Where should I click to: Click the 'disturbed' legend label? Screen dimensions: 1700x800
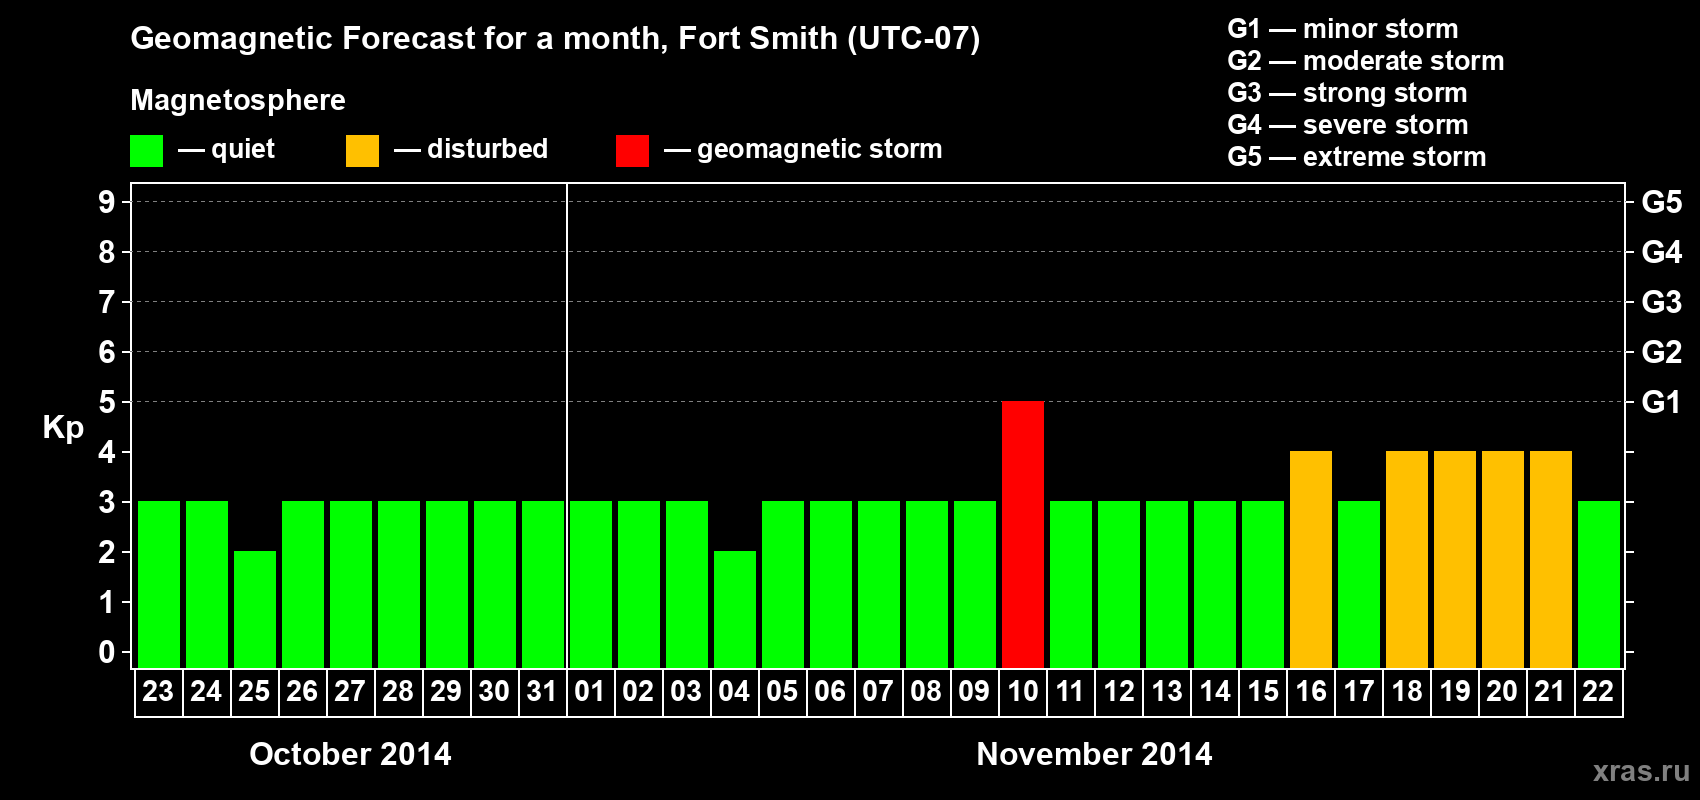pos(487,149)
